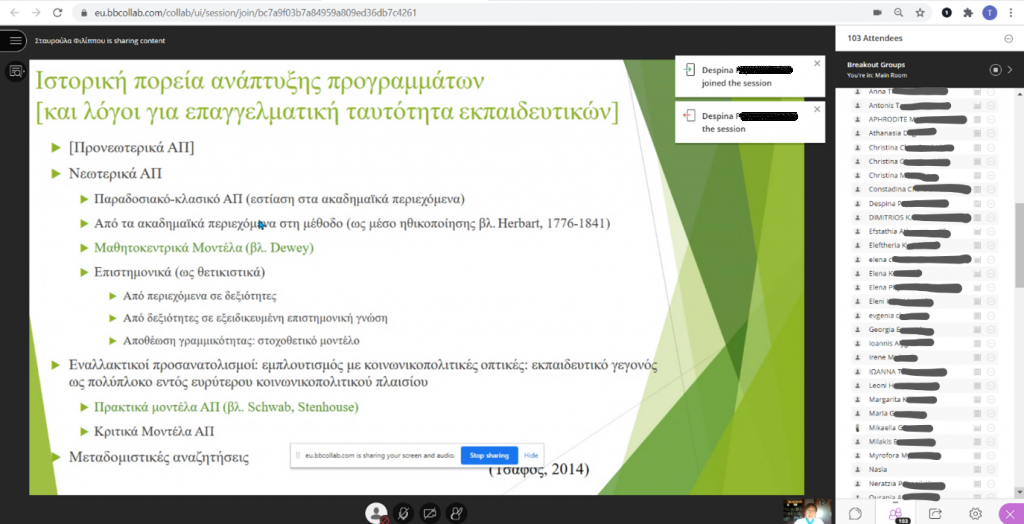This screenshot has height=524, width=1024.
Task: Click the joined session icon in notification
Action: point(688,70)
